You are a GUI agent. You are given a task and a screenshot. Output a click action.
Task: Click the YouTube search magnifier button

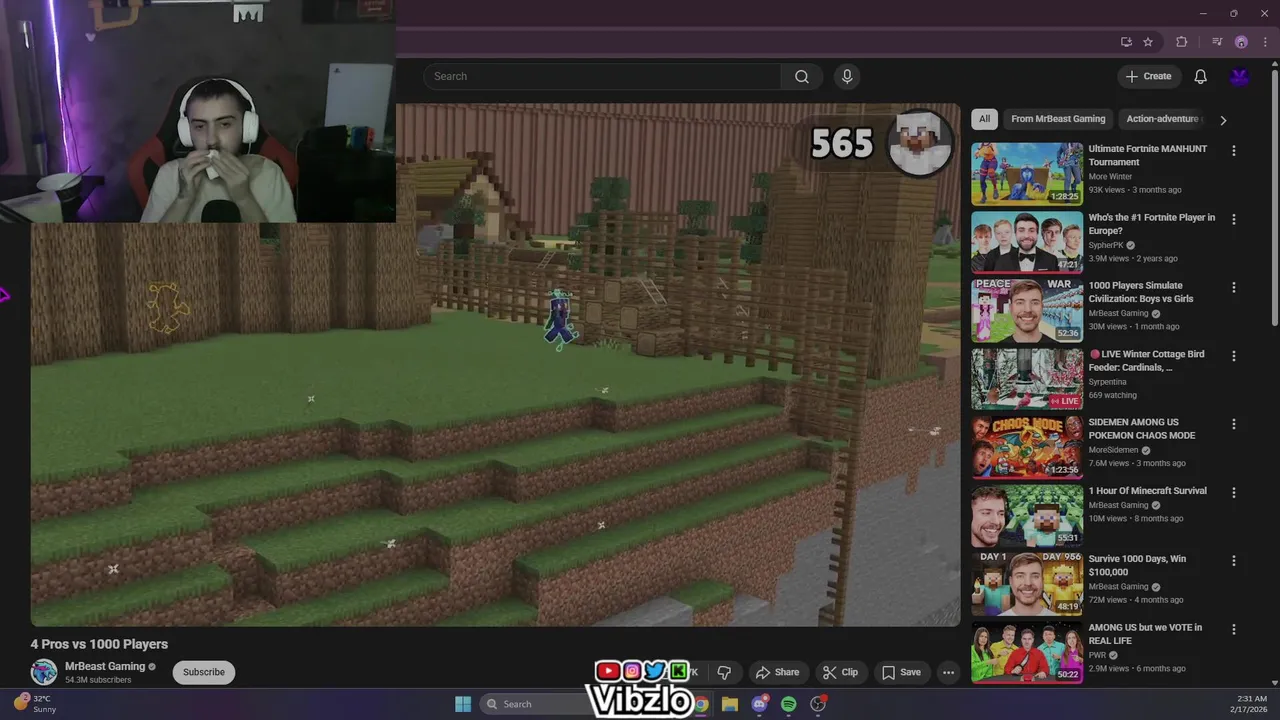pyautogui.click(x=802, y=77)
